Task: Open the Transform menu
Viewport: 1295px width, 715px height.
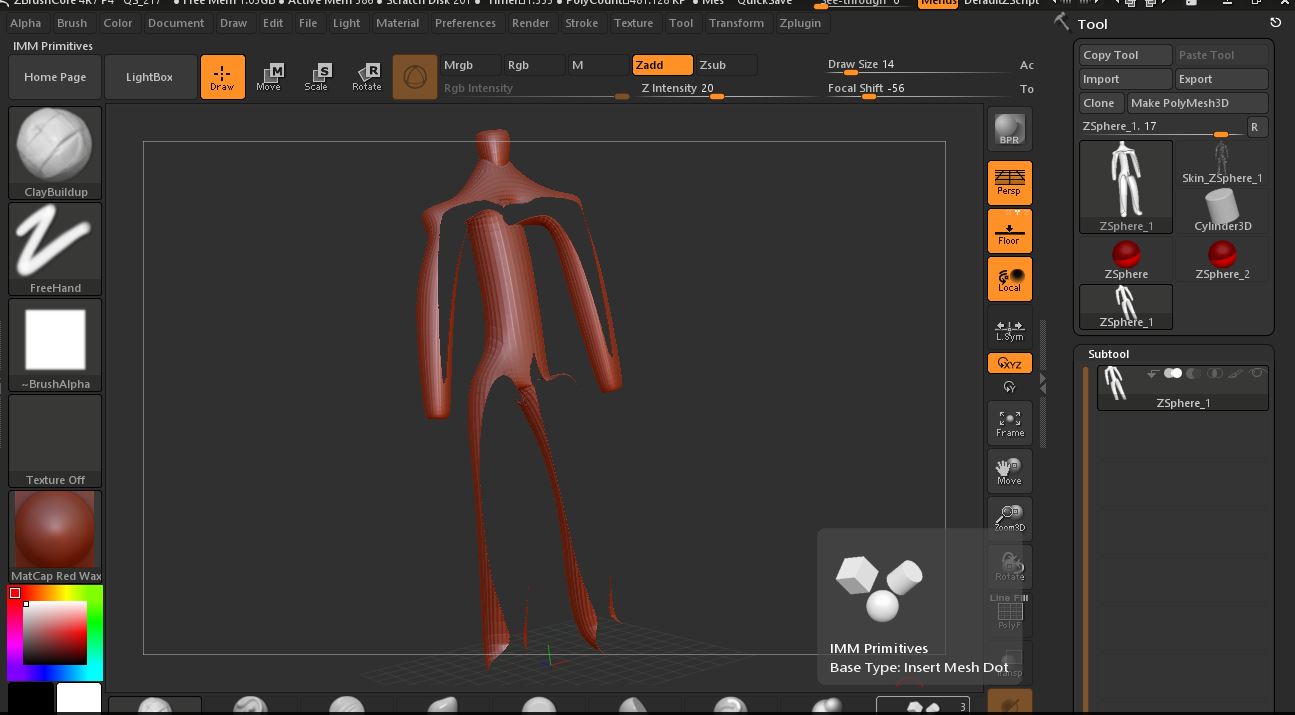Action: pyautogui.click(x=736, y=23)
